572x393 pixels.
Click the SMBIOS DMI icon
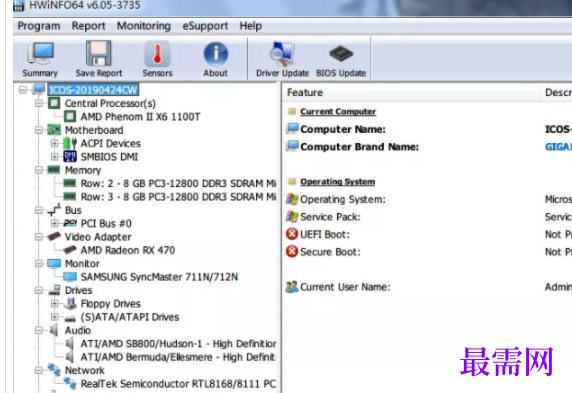point(70,157)
